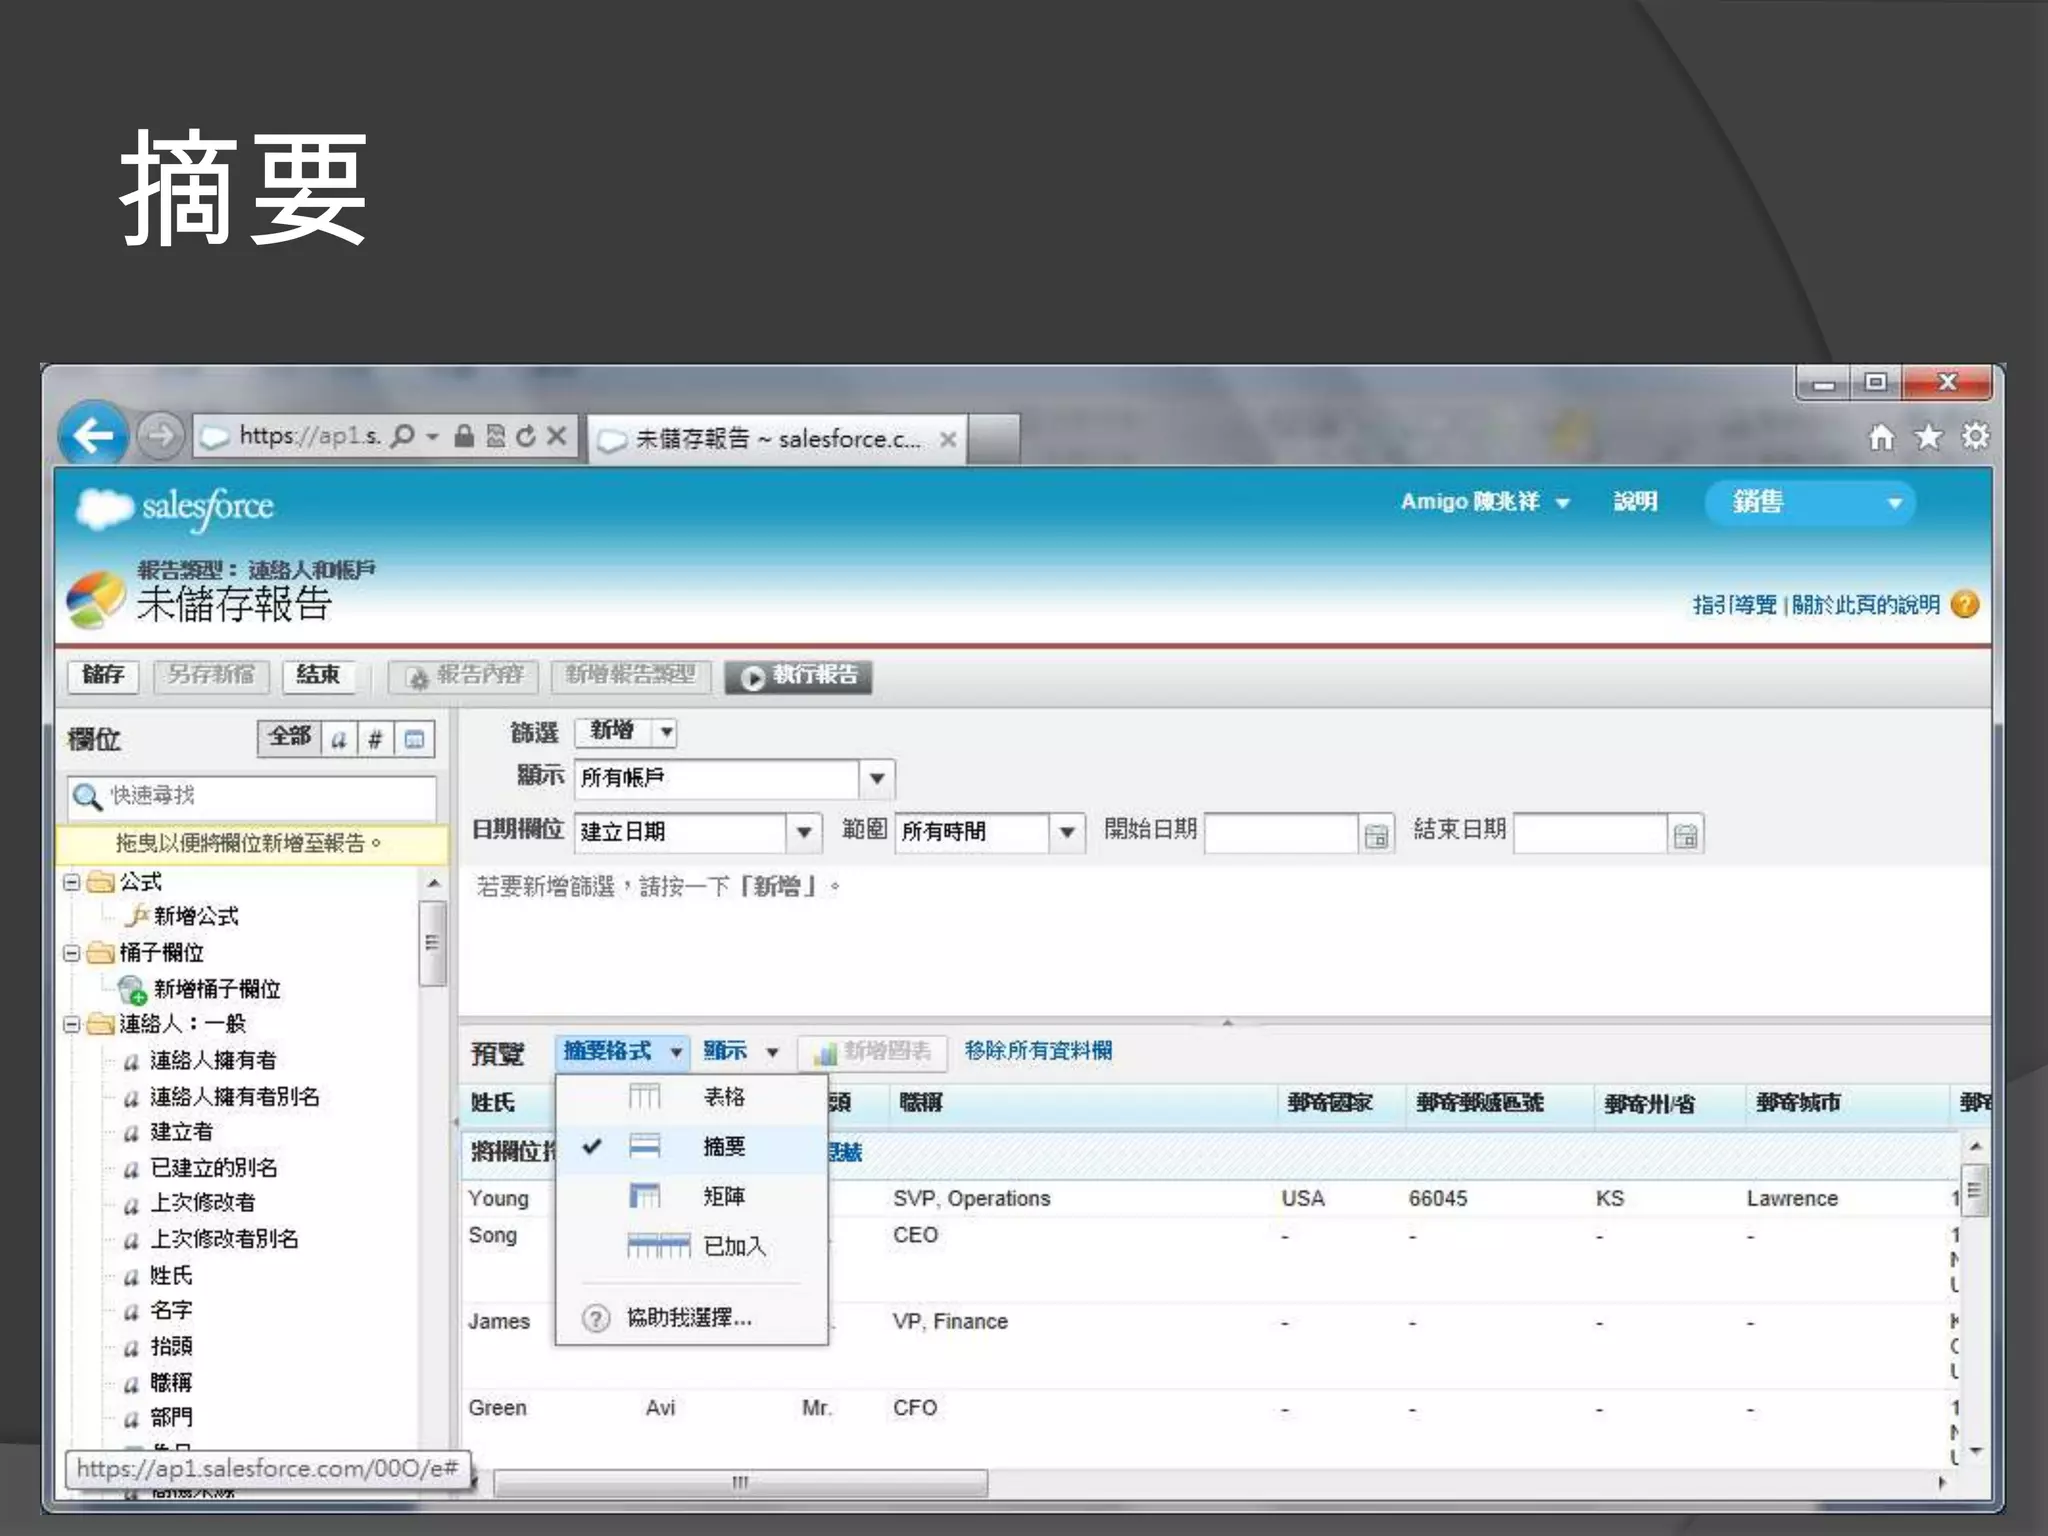Select 已加入 format in menu
This screenshot has width=2048, height=1536.
point(733,1246)
